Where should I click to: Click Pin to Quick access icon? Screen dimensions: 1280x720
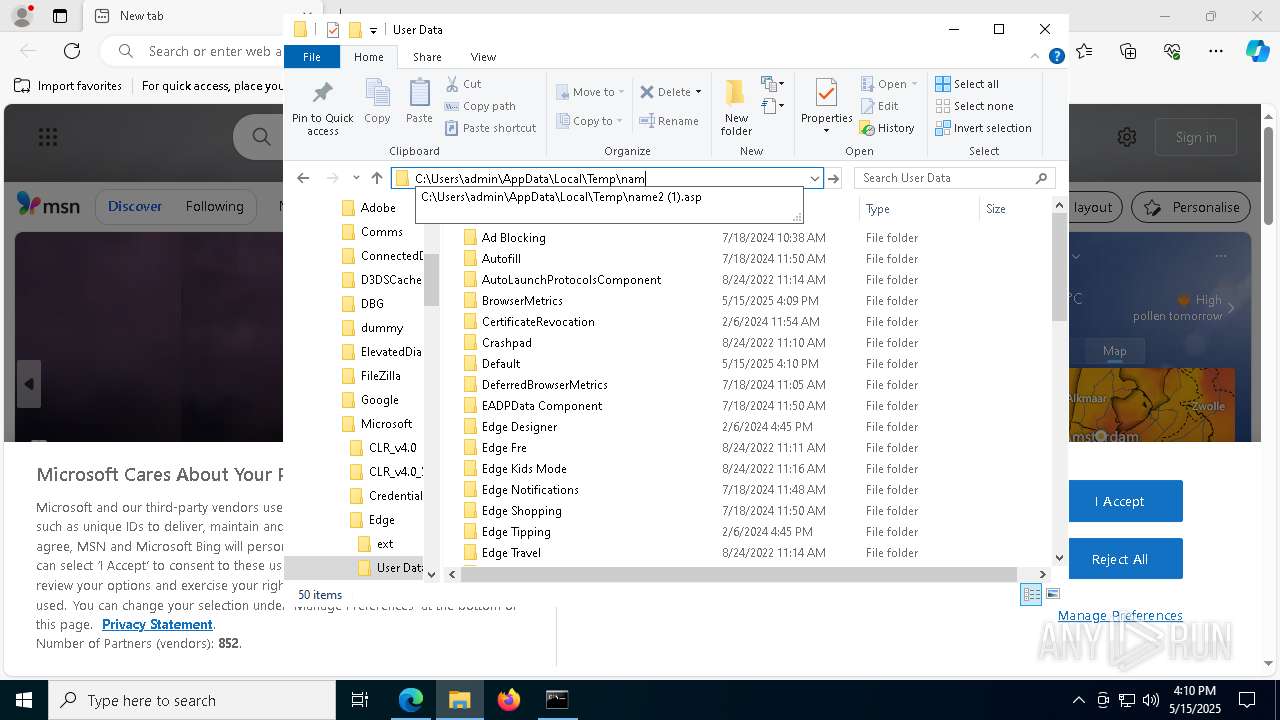pos(322,108)
